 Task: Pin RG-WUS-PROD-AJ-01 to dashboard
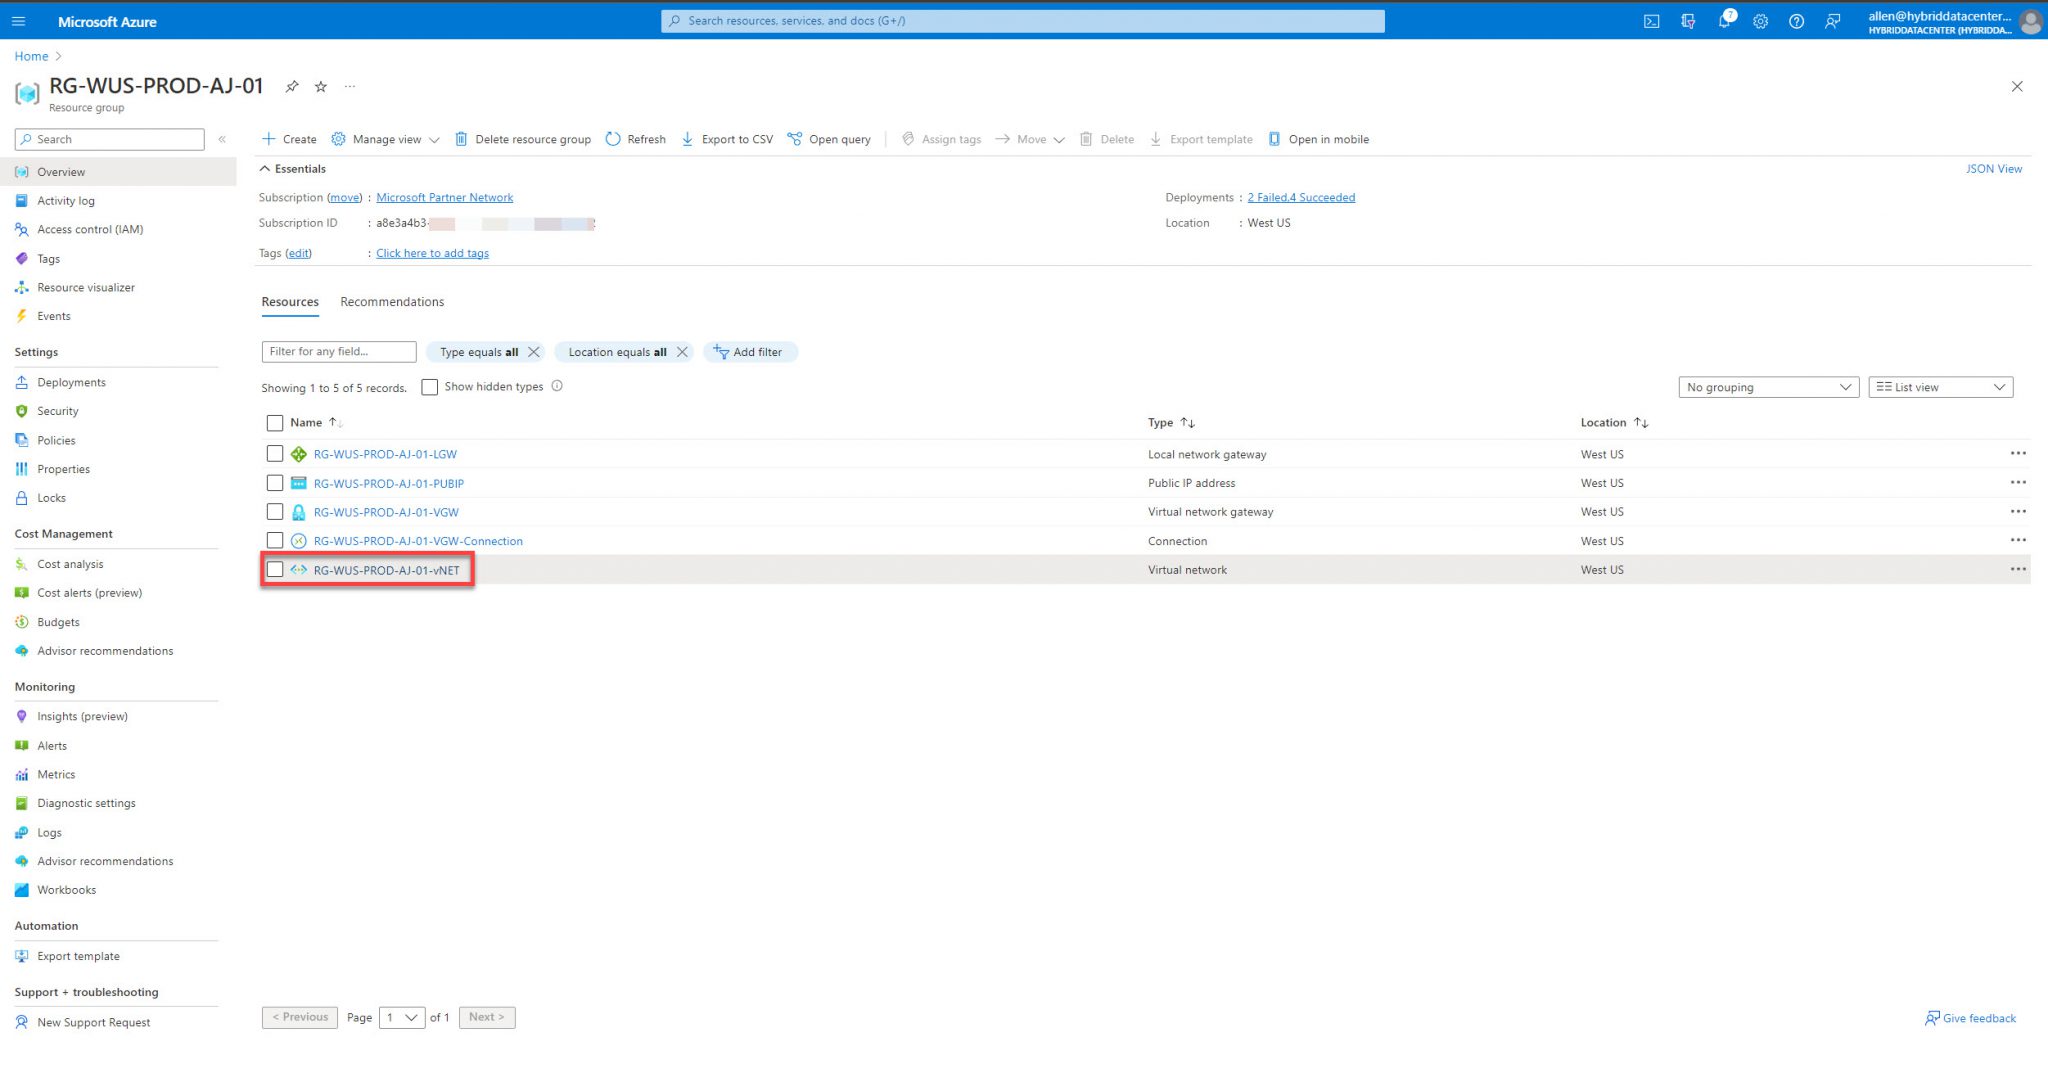291,86
